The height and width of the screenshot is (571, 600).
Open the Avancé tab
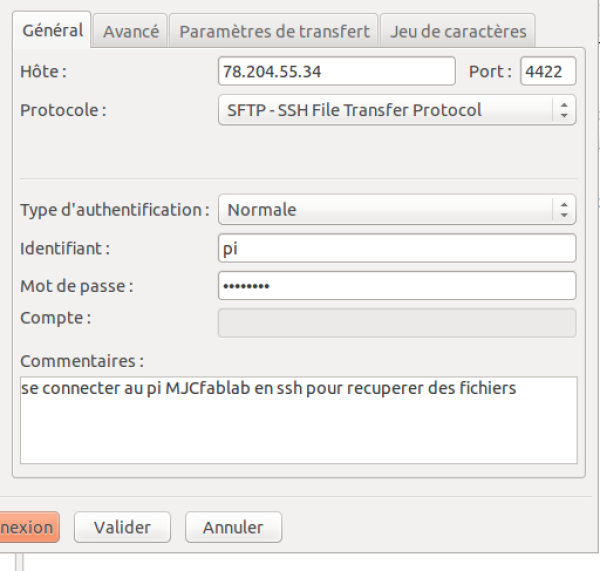pyautogui.click(x=131, y=31)
